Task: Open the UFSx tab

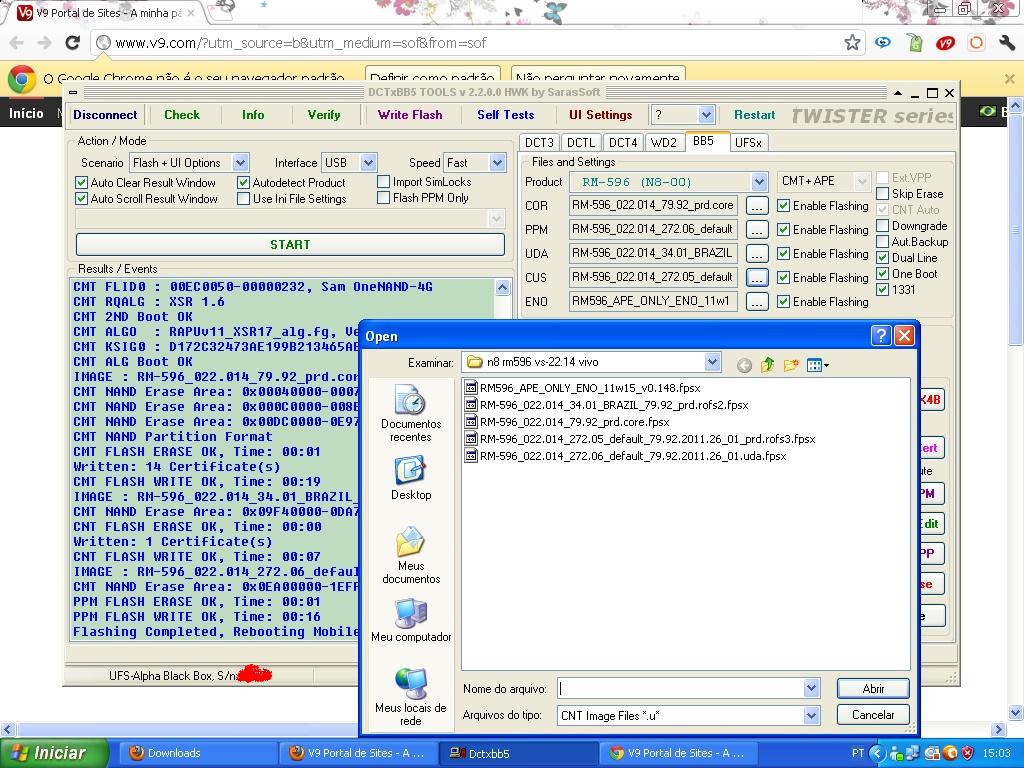Action: pos(748,142)
